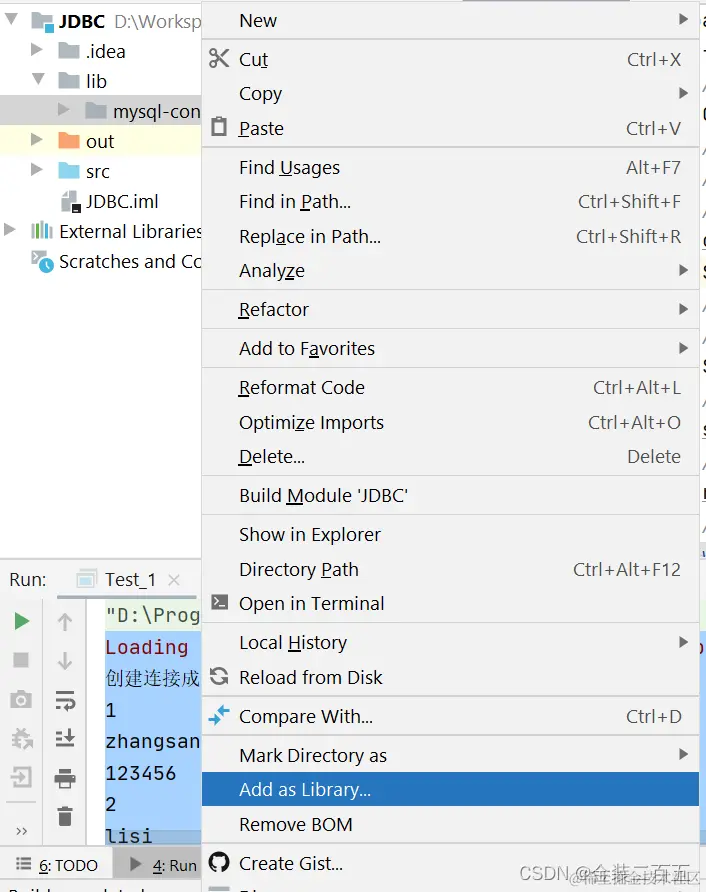This screenshot has width=706, height=892.
Task: Open the 6: TODO tool window tab
Action: pos(57,865)
